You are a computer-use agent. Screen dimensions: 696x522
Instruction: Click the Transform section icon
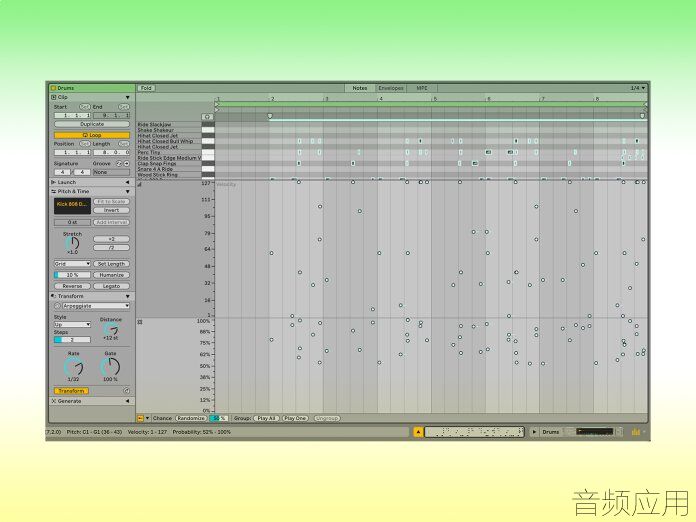(54, 296)
